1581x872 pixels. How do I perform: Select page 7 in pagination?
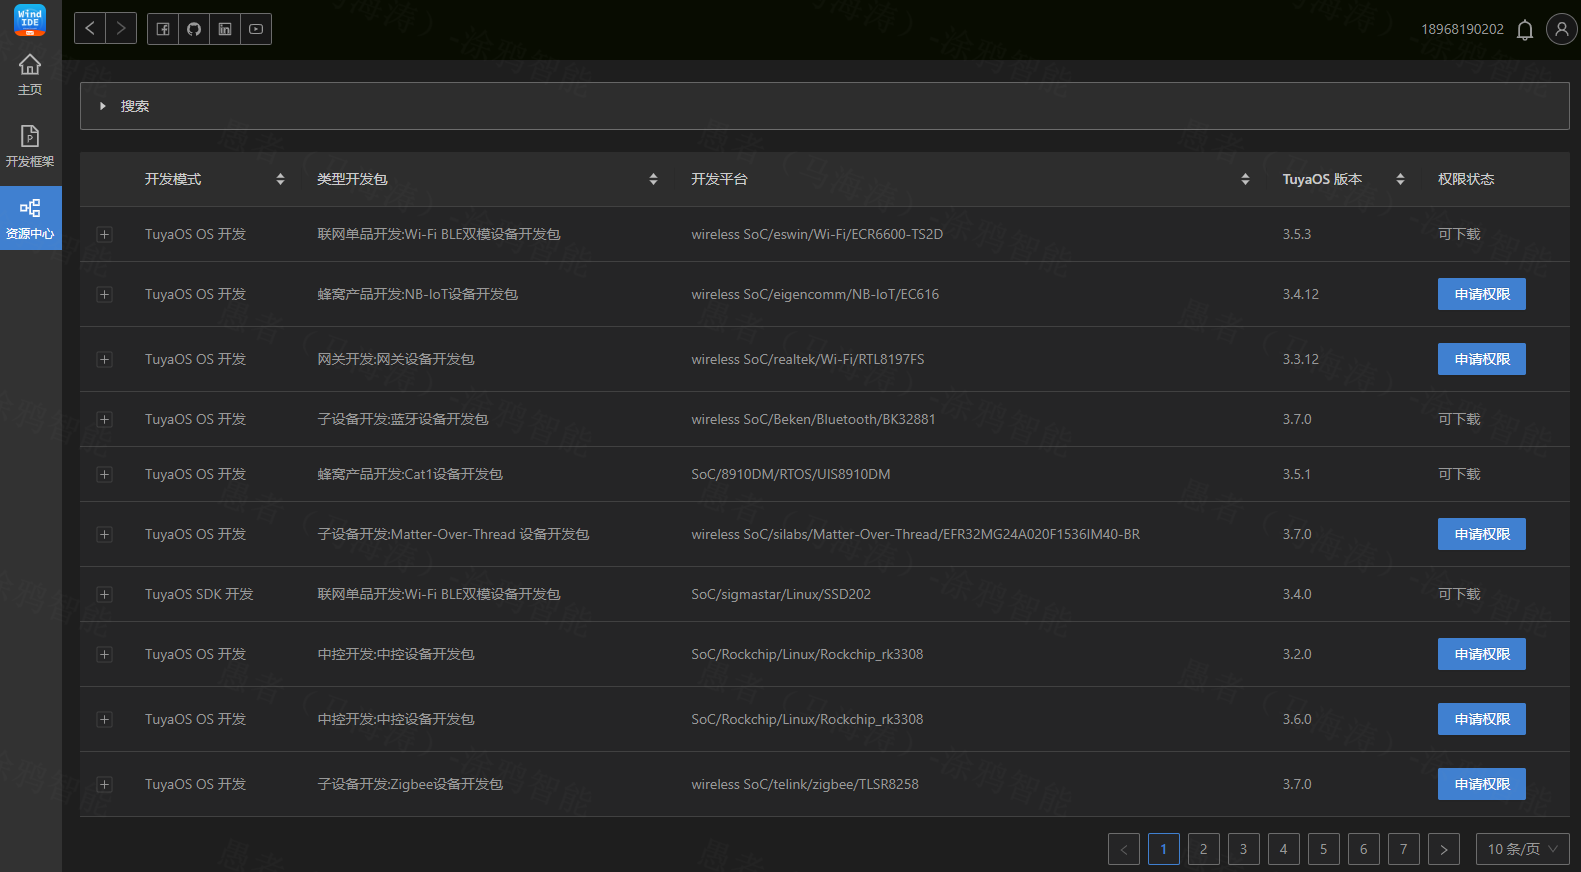coord(1404,849)
